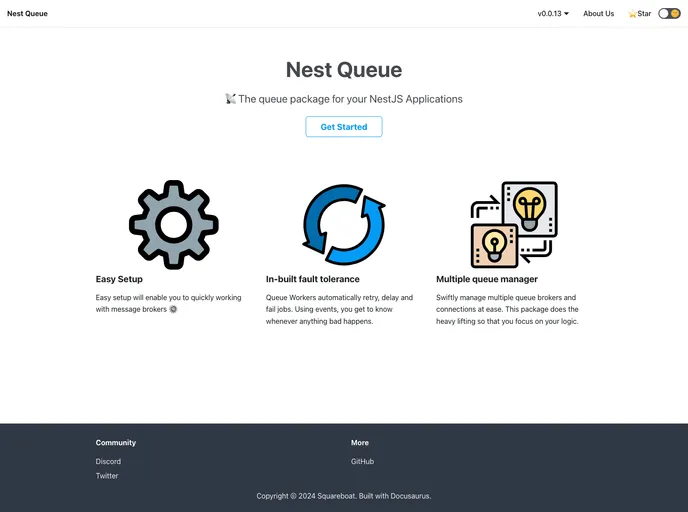Click the Get Started button

pyautogui.click(x=344, y=127)
